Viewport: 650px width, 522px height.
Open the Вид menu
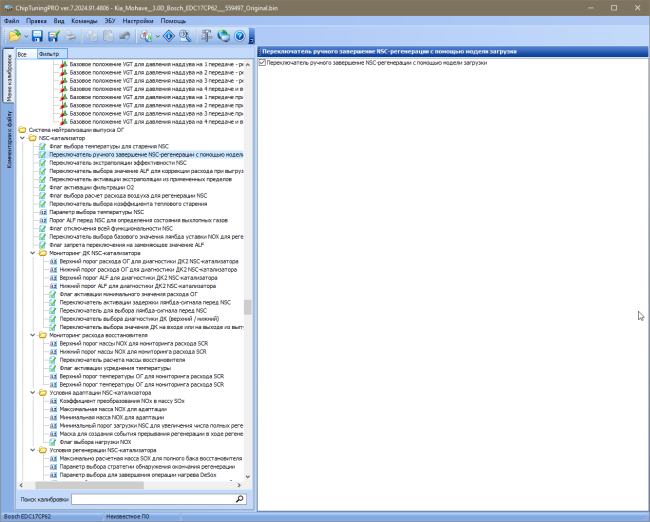(59, 21)
